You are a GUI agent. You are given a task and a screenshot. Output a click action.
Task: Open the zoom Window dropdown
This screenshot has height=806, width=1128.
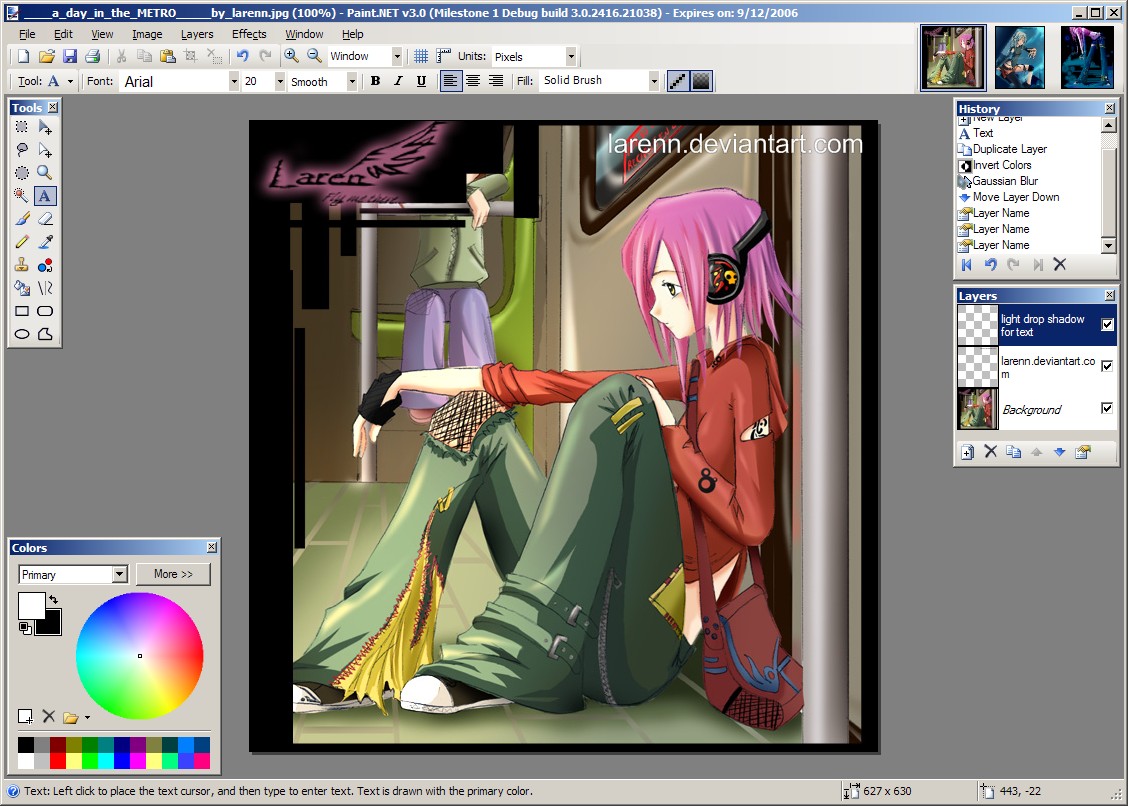pyautogui.click(x=396, y=56)
